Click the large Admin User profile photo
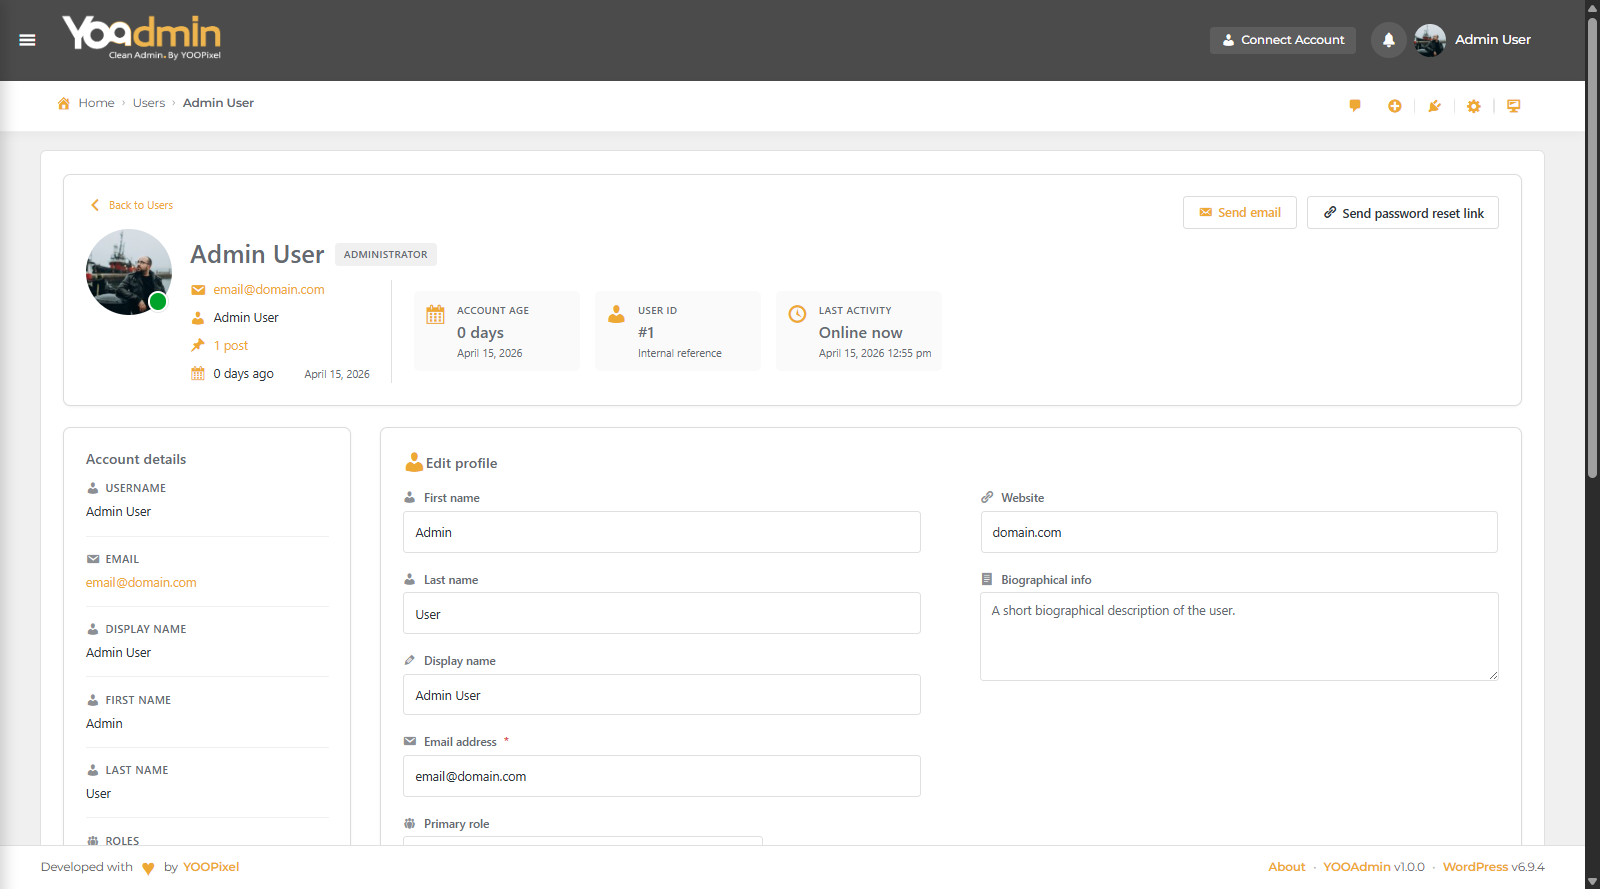 coord(129,272)
